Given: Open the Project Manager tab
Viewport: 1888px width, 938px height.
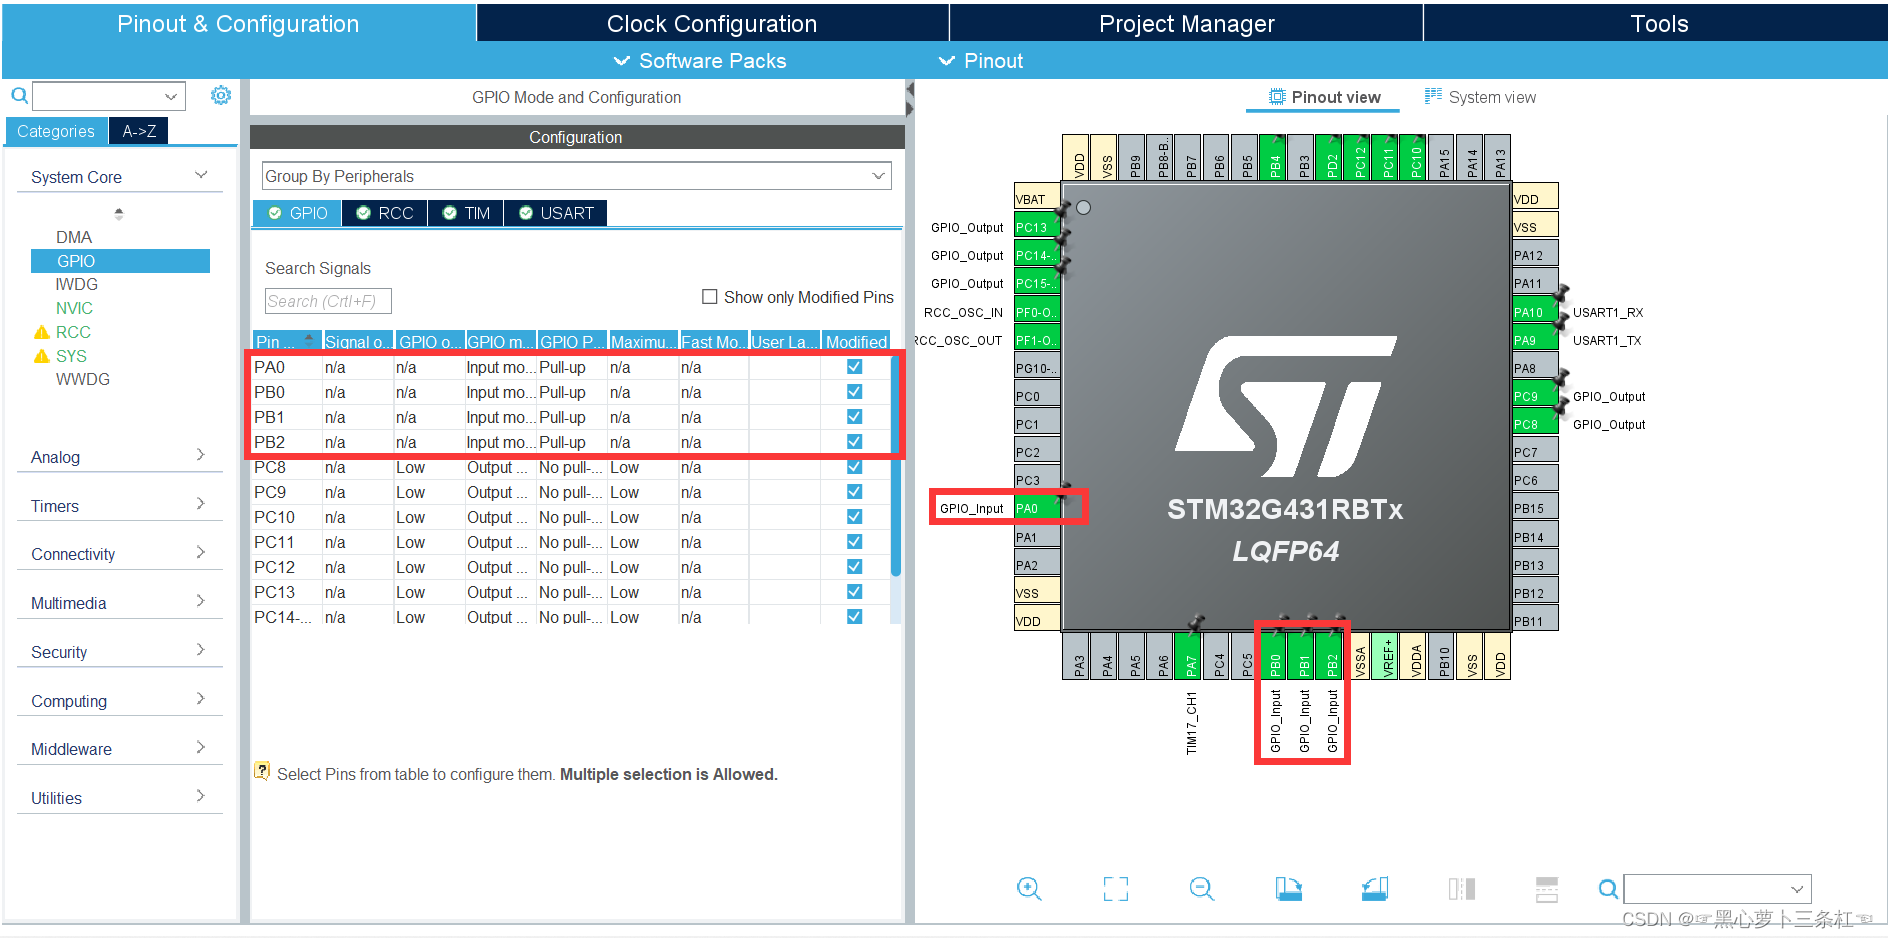Looking at the screenshot, I should click(1186, 23).
